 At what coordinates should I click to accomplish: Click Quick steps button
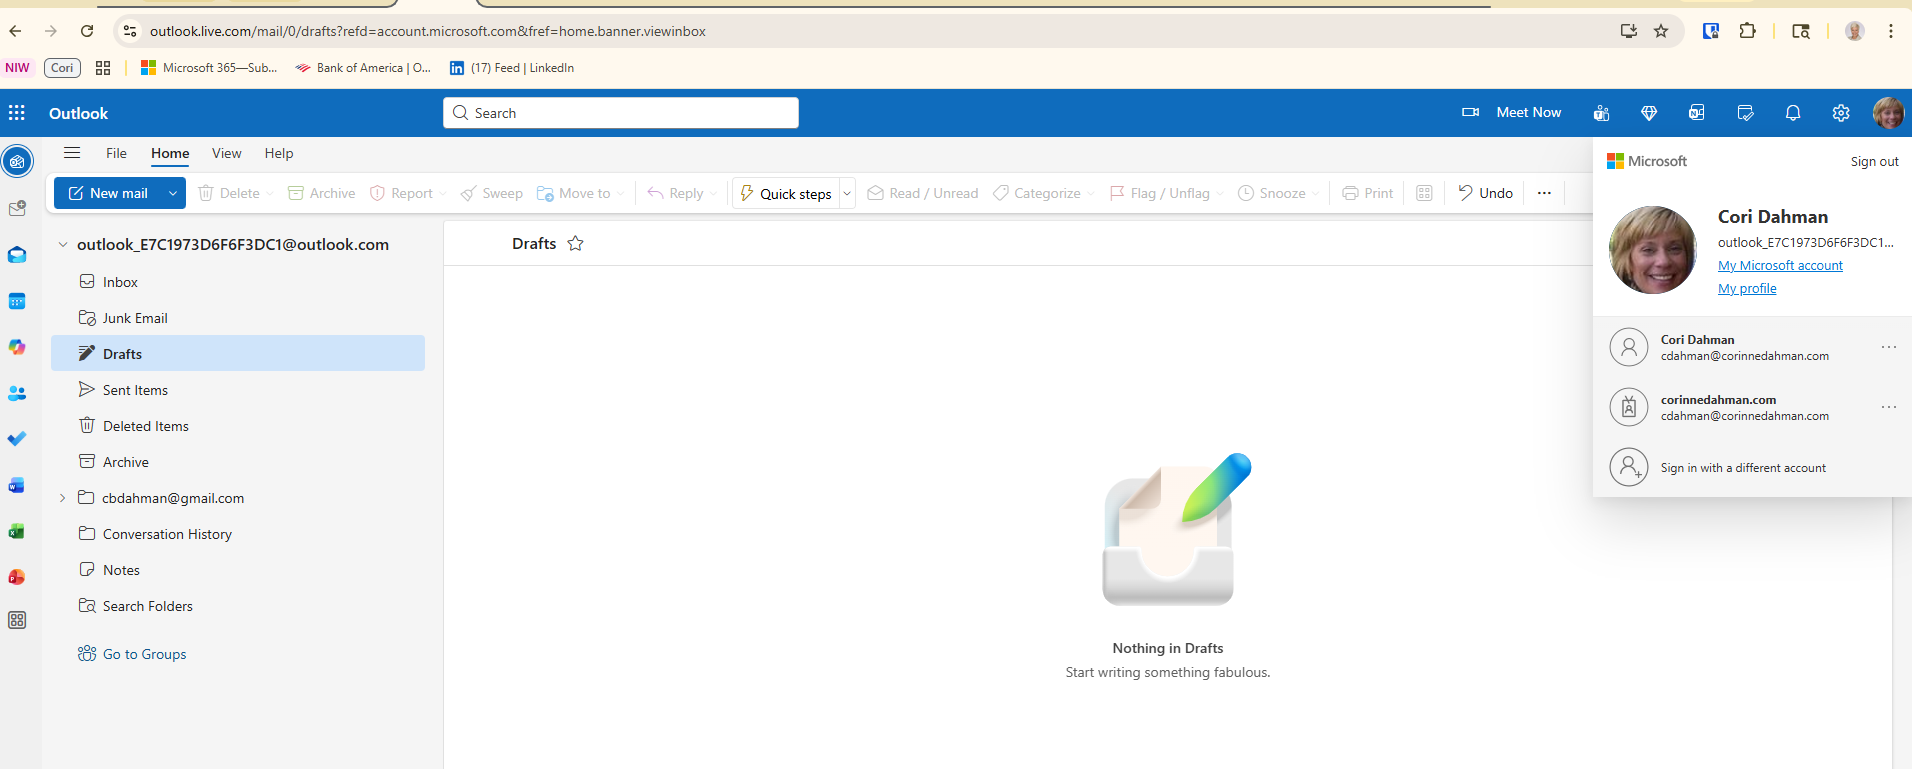[786, 193]
